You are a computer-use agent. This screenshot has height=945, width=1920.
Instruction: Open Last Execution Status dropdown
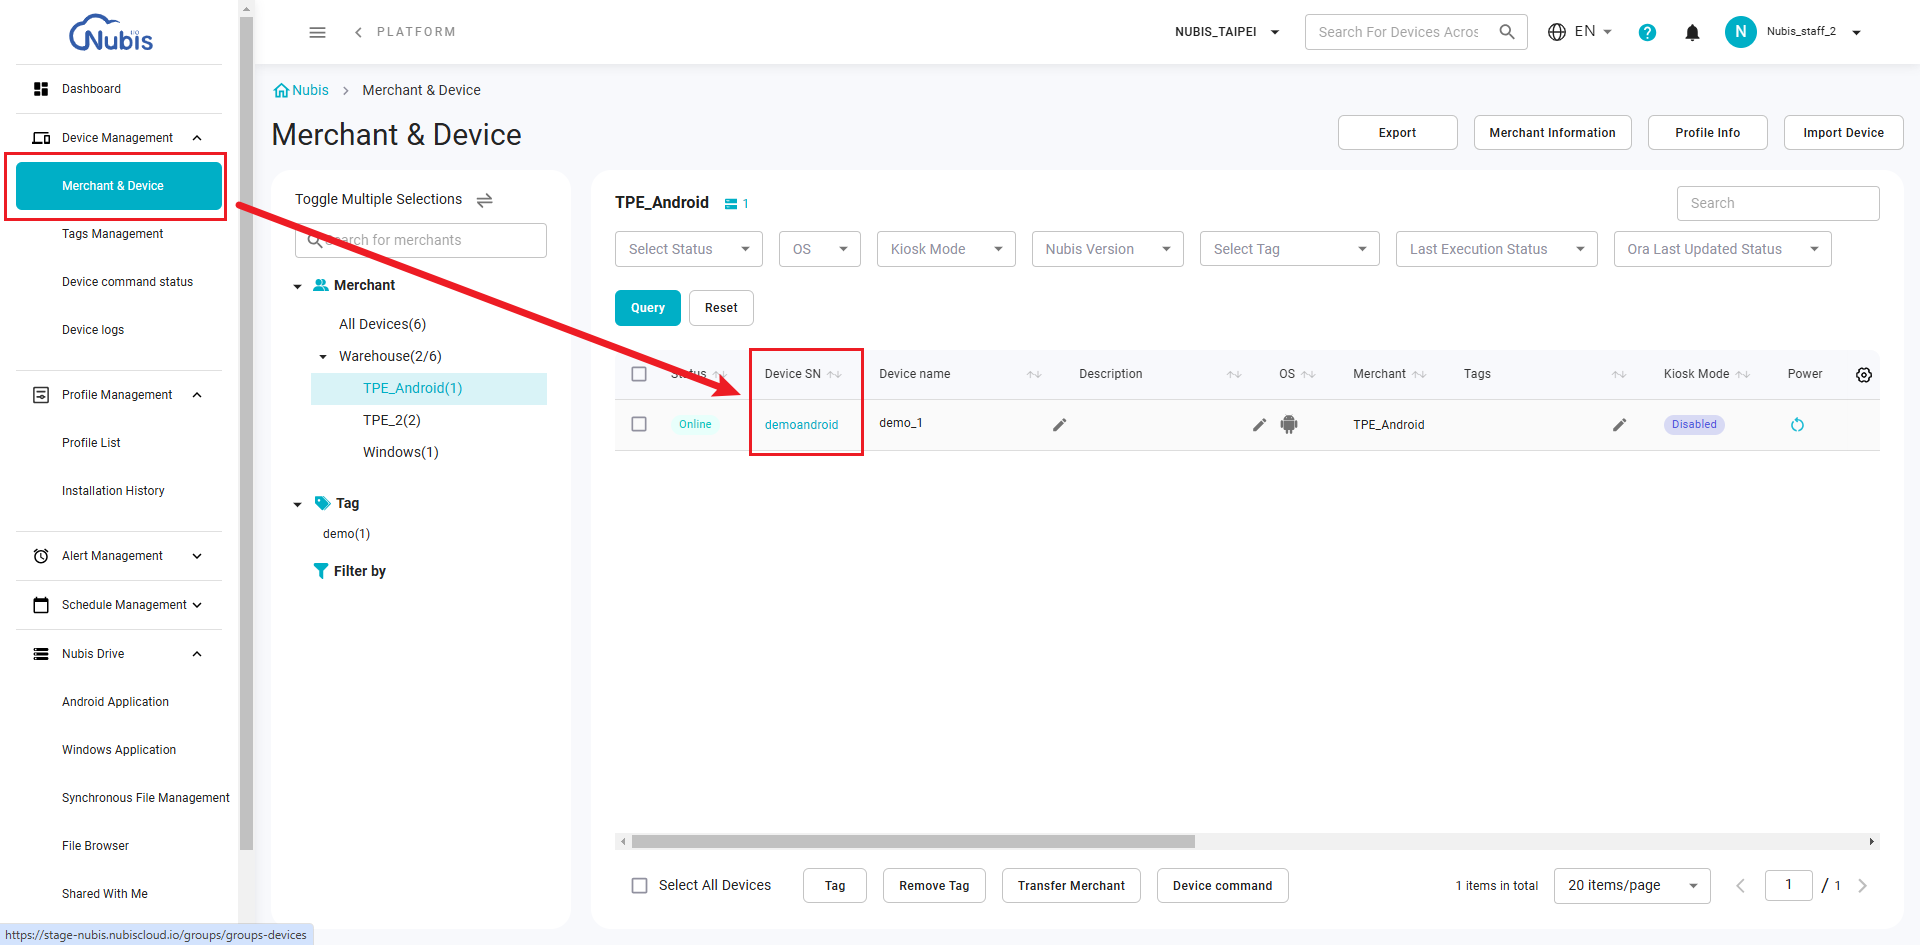1496,249
